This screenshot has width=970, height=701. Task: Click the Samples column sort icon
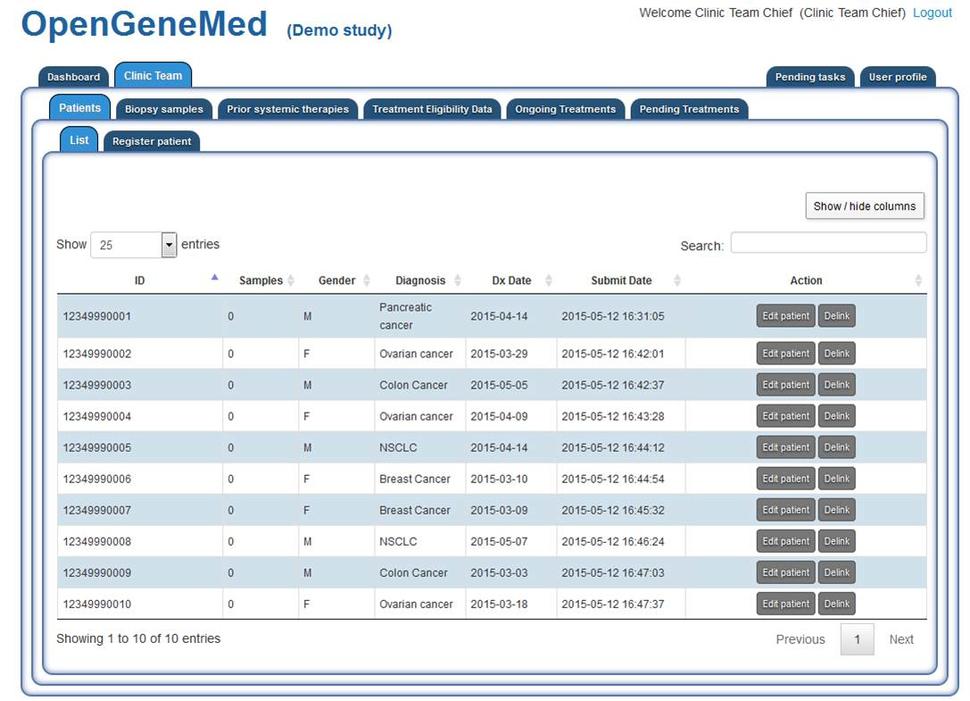pyautogui.click(x=291, y=281)
